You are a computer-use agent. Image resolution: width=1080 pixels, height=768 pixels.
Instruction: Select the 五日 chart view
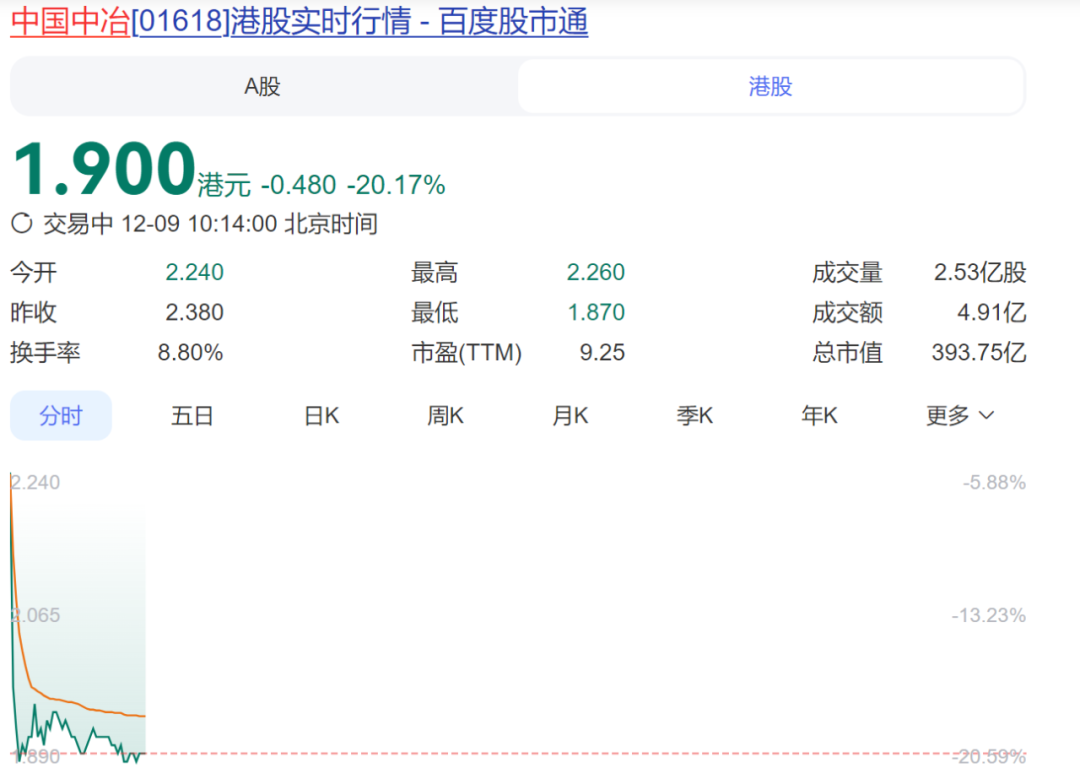[x=192, y=415]
